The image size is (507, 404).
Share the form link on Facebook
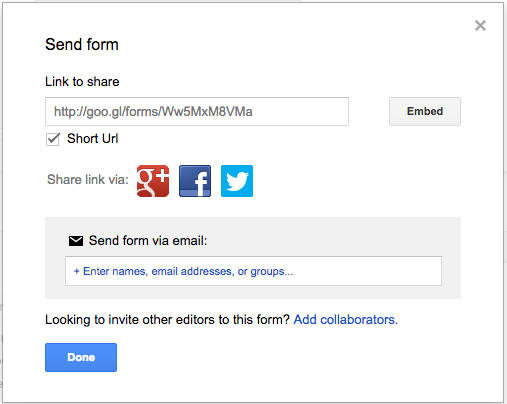(195, 181)
